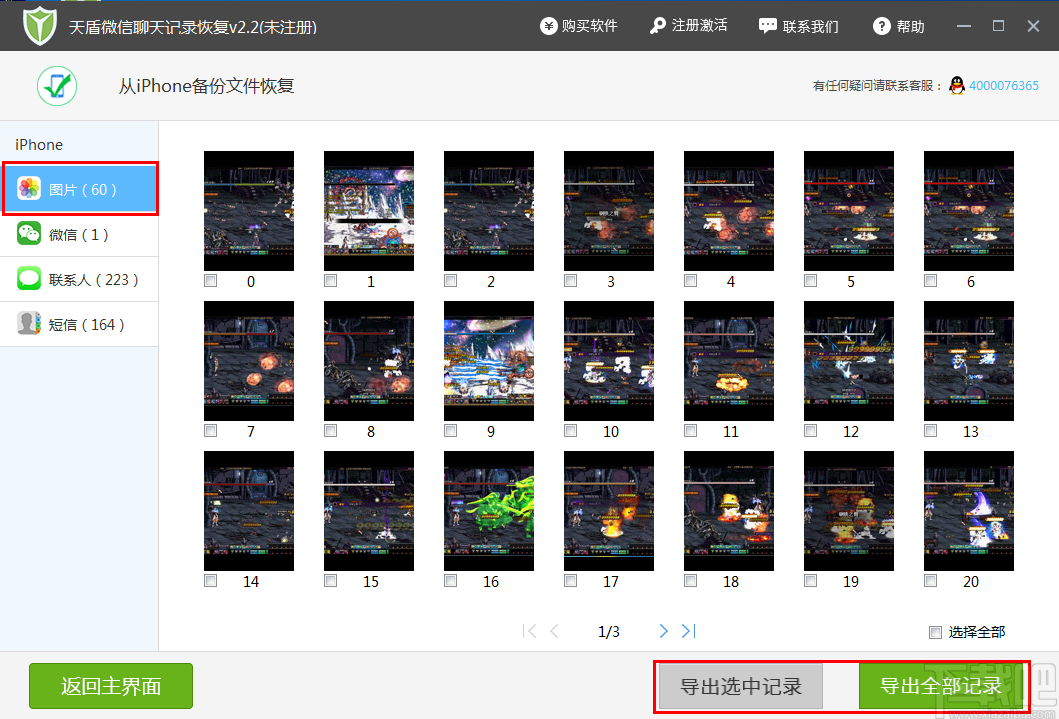Viewport: 1059px width, 719px height.
Task: Click the 导出全部记录 button
Action: (941, 687)
